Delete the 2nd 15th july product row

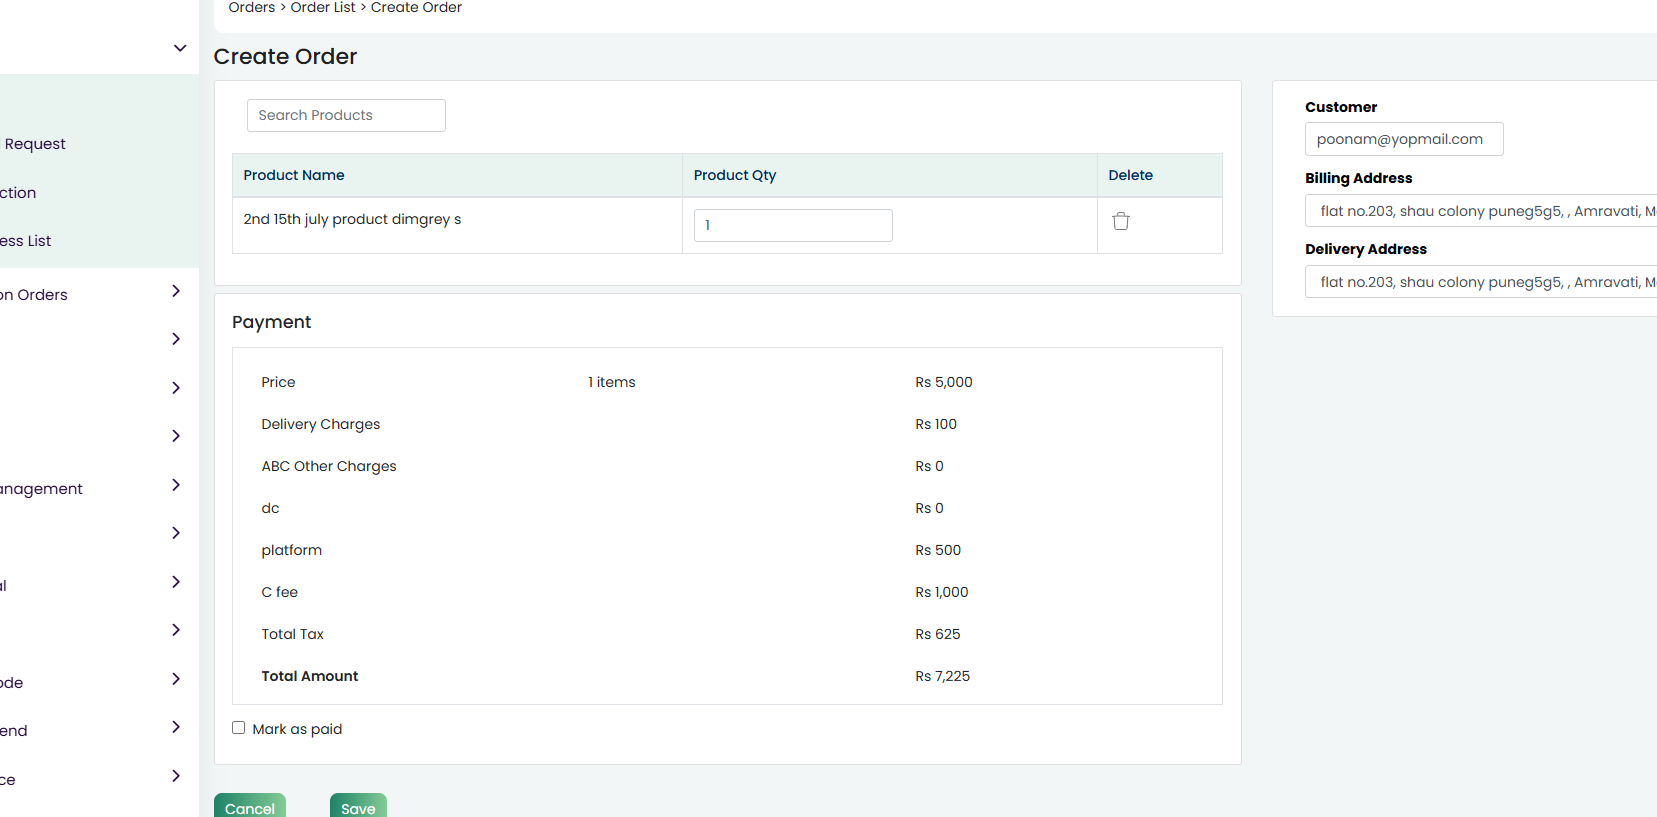tap(1121, 221)
